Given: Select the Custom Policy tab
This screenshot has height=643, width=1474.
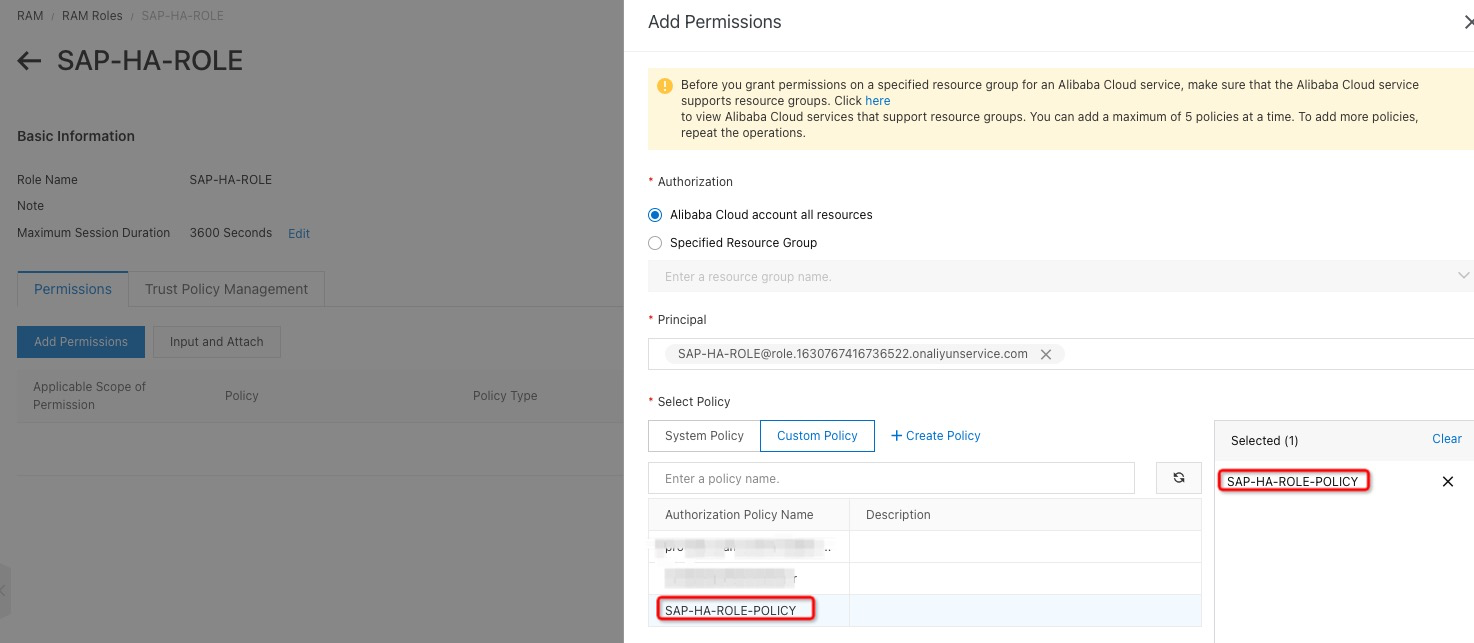Looking at the screenshot, I should [x=817, y=435].
